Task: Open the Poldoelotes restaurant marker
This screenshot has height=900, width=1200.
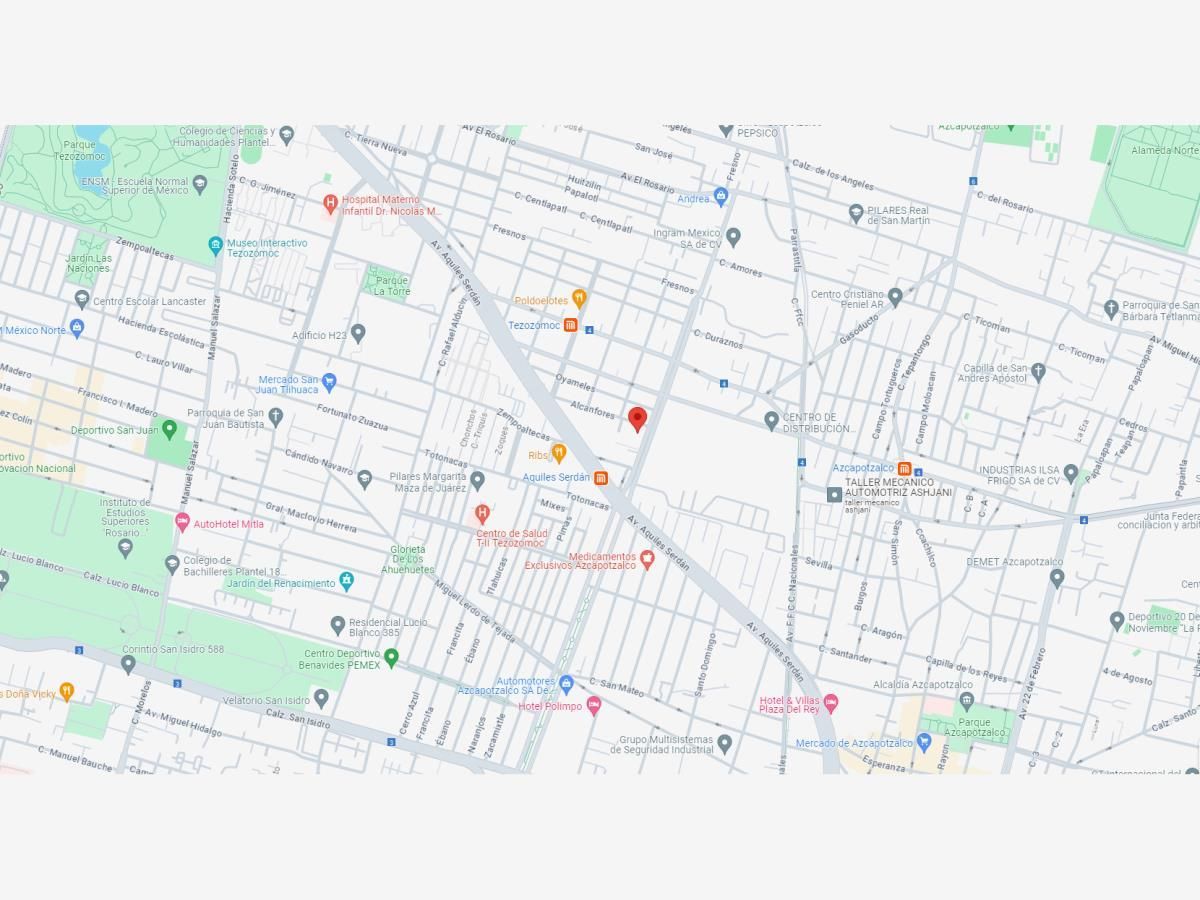Action: [578, 299]
